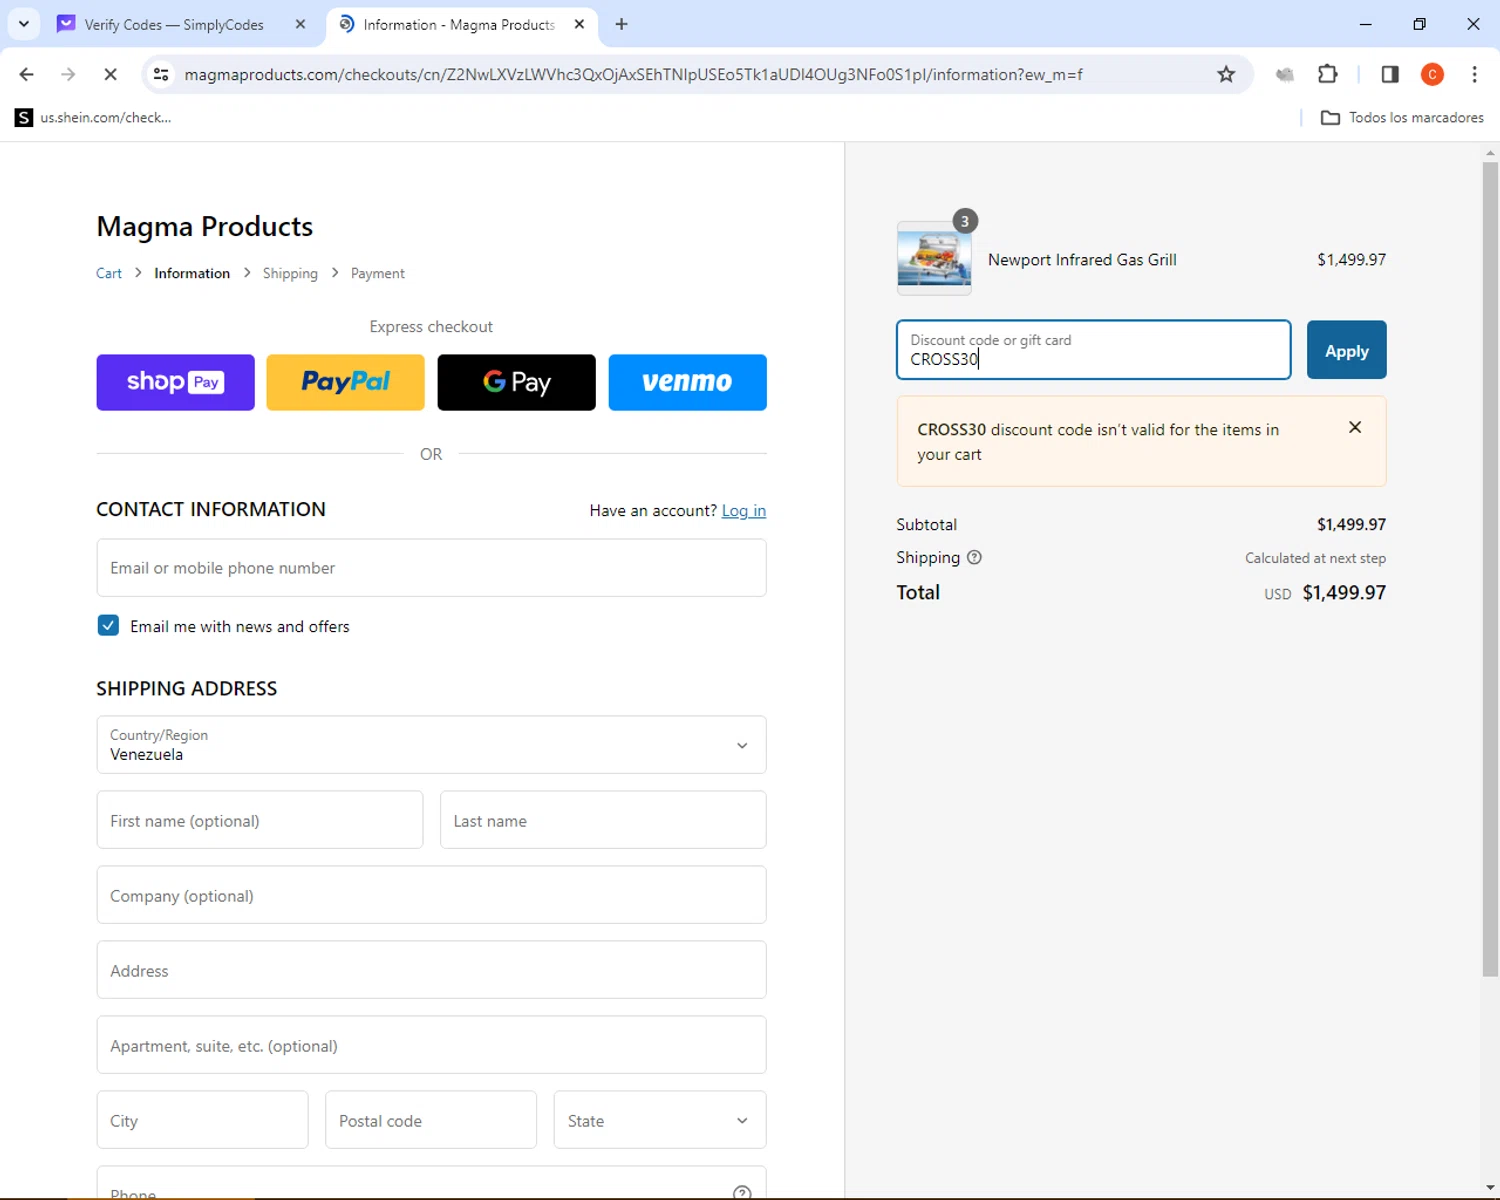Click the page URL in the address bar
Viewport: 1500px width, 1200px height.
633,74
